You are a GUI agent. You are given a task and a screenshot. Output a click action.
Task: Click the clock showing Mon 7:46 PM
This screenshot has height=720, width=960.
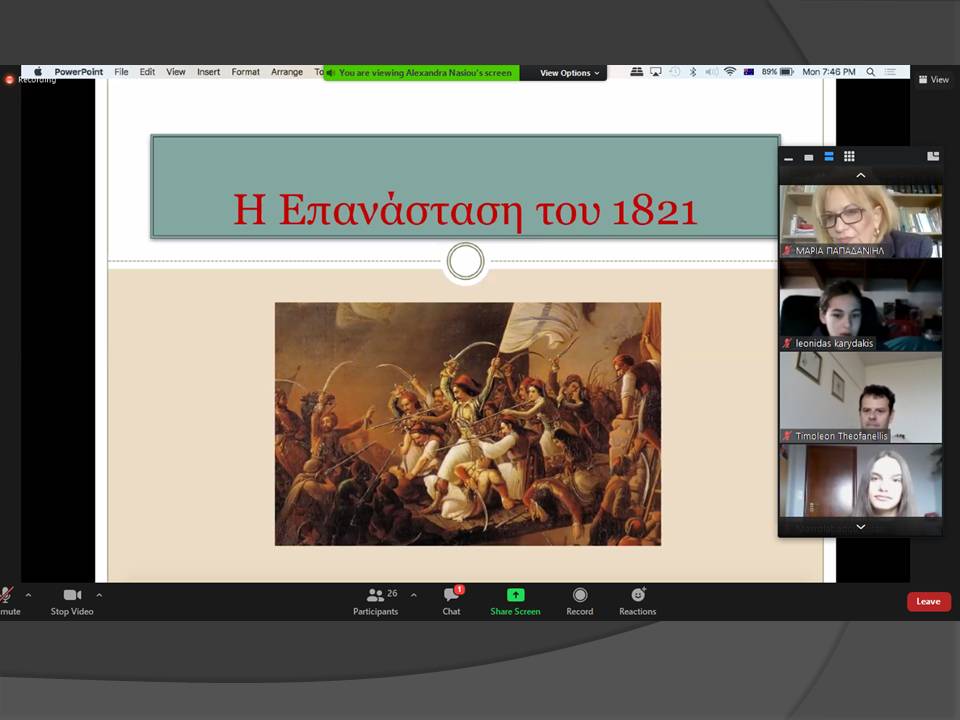coord(828,72)
